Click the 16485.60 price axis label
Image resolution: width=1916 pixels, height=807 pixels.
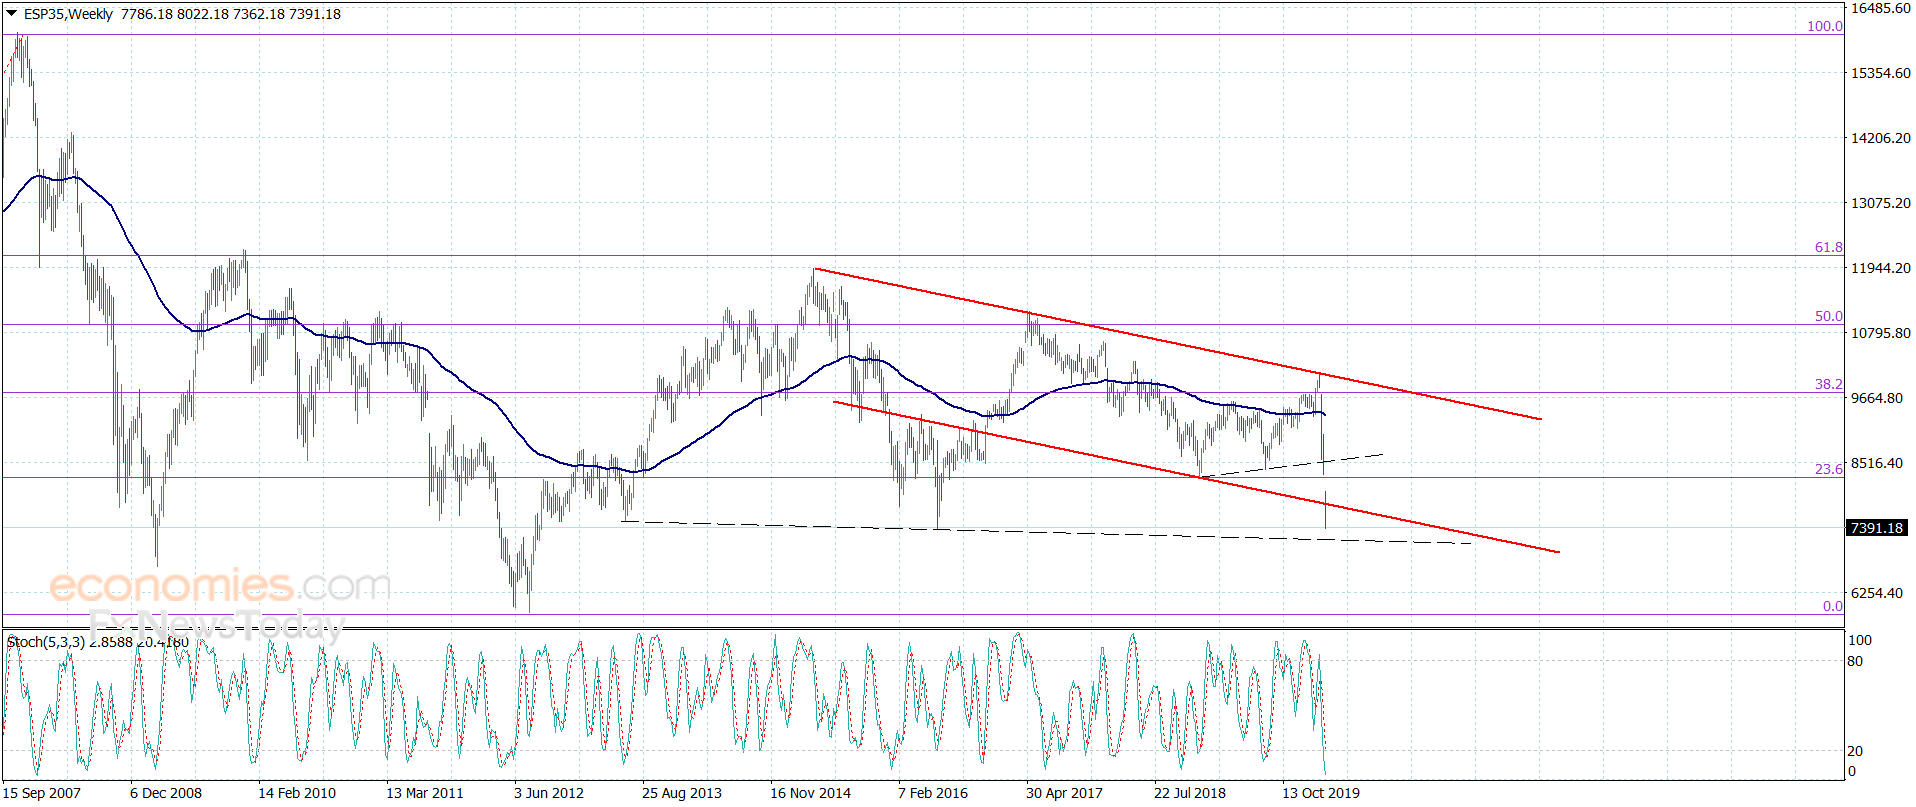tap(1881, 8)
